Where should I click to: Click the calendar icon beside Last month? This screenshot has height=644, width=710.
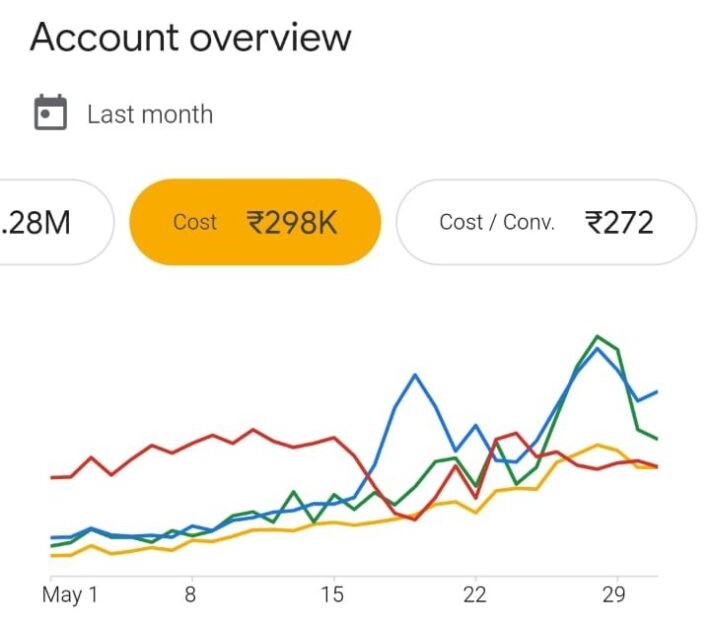50,113
